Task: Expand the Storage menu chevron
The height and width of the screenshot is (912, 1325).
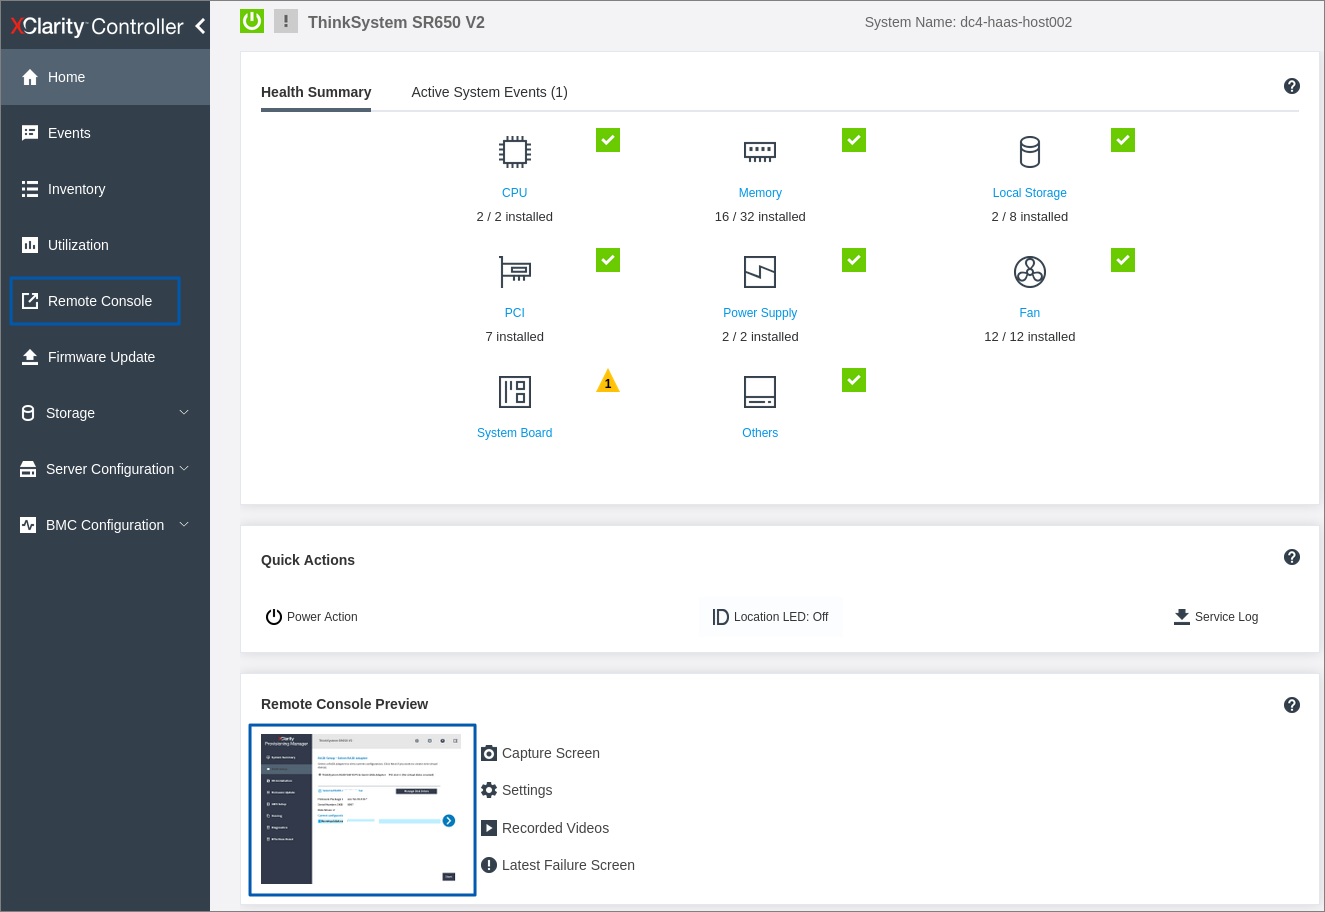Action: tap(184, 413)
